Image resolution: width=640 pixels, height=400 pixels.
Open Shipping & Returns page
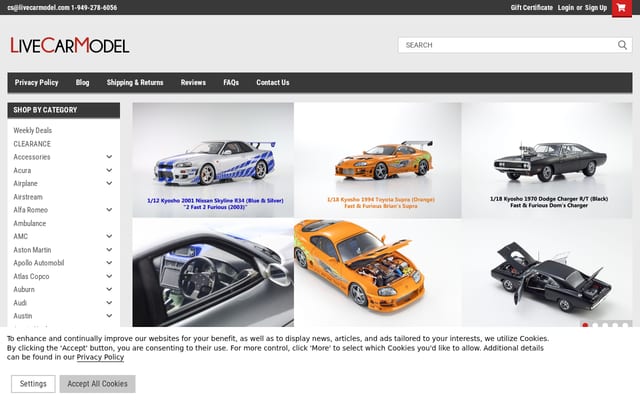[135, 82]
